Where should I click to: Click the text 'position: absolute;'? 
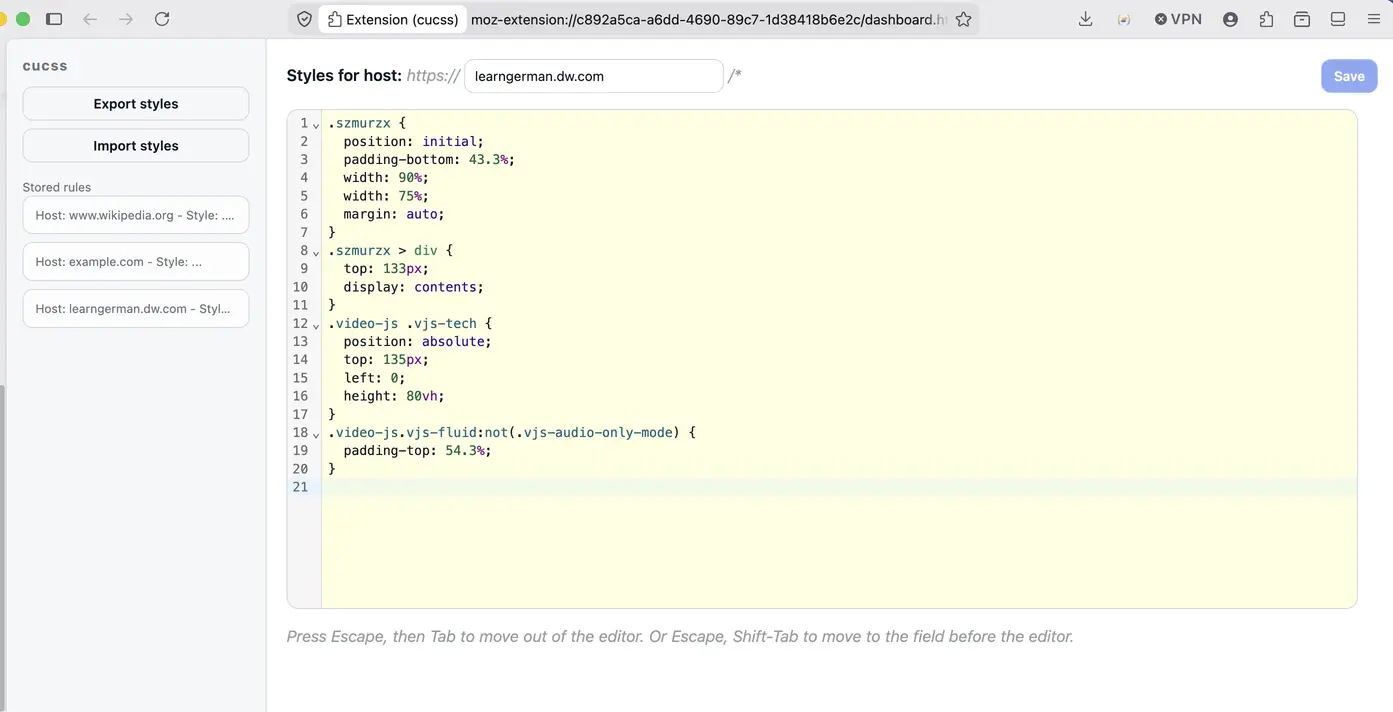point(417,341)
